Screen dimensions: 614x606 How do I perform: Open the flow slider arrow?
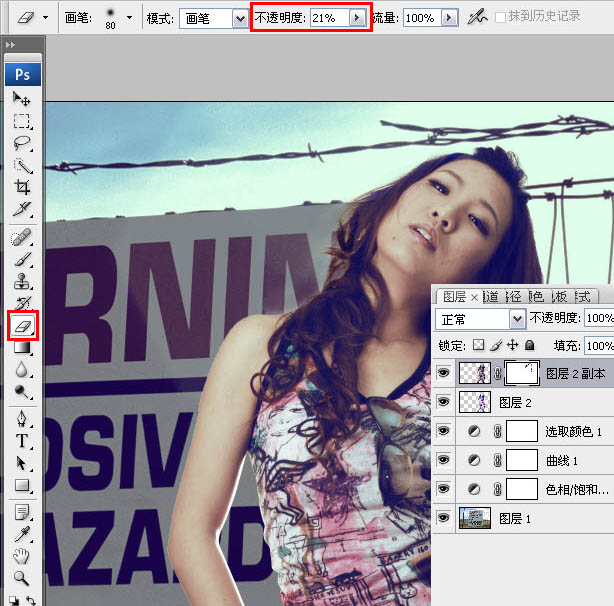[x=449, y=18]
